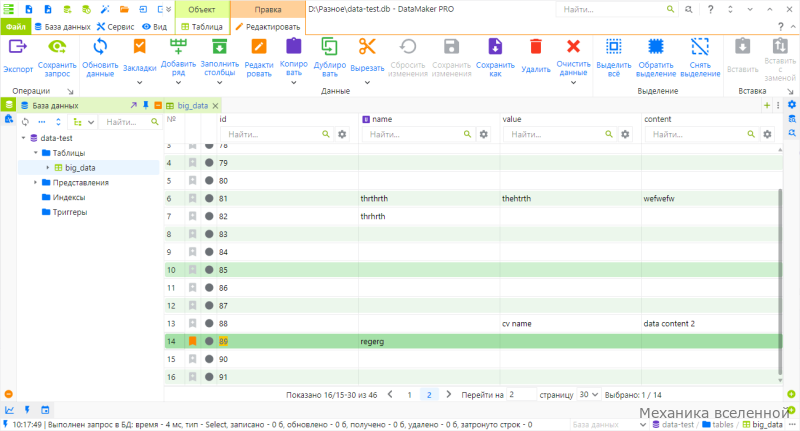Click the Вырезать scissors icon

pos(367,46)
